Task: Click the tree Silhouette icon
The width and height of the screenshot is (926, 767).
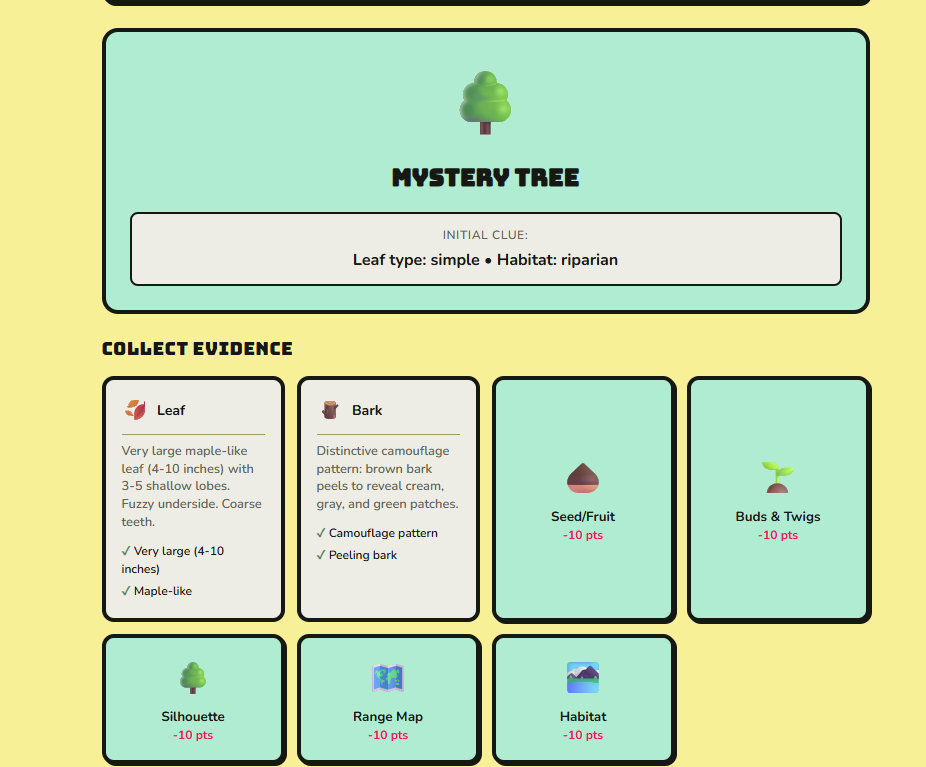Action: 193,677
